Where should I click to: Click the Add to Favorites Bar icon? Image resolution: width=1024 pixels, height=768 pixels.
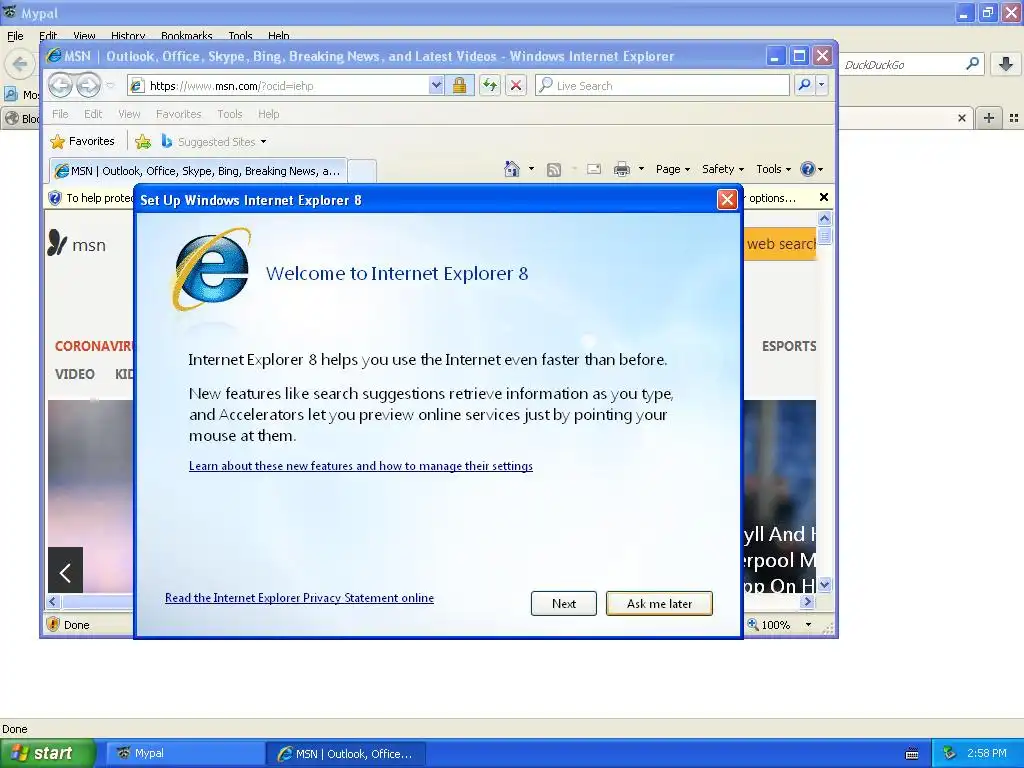coord(142,141)
